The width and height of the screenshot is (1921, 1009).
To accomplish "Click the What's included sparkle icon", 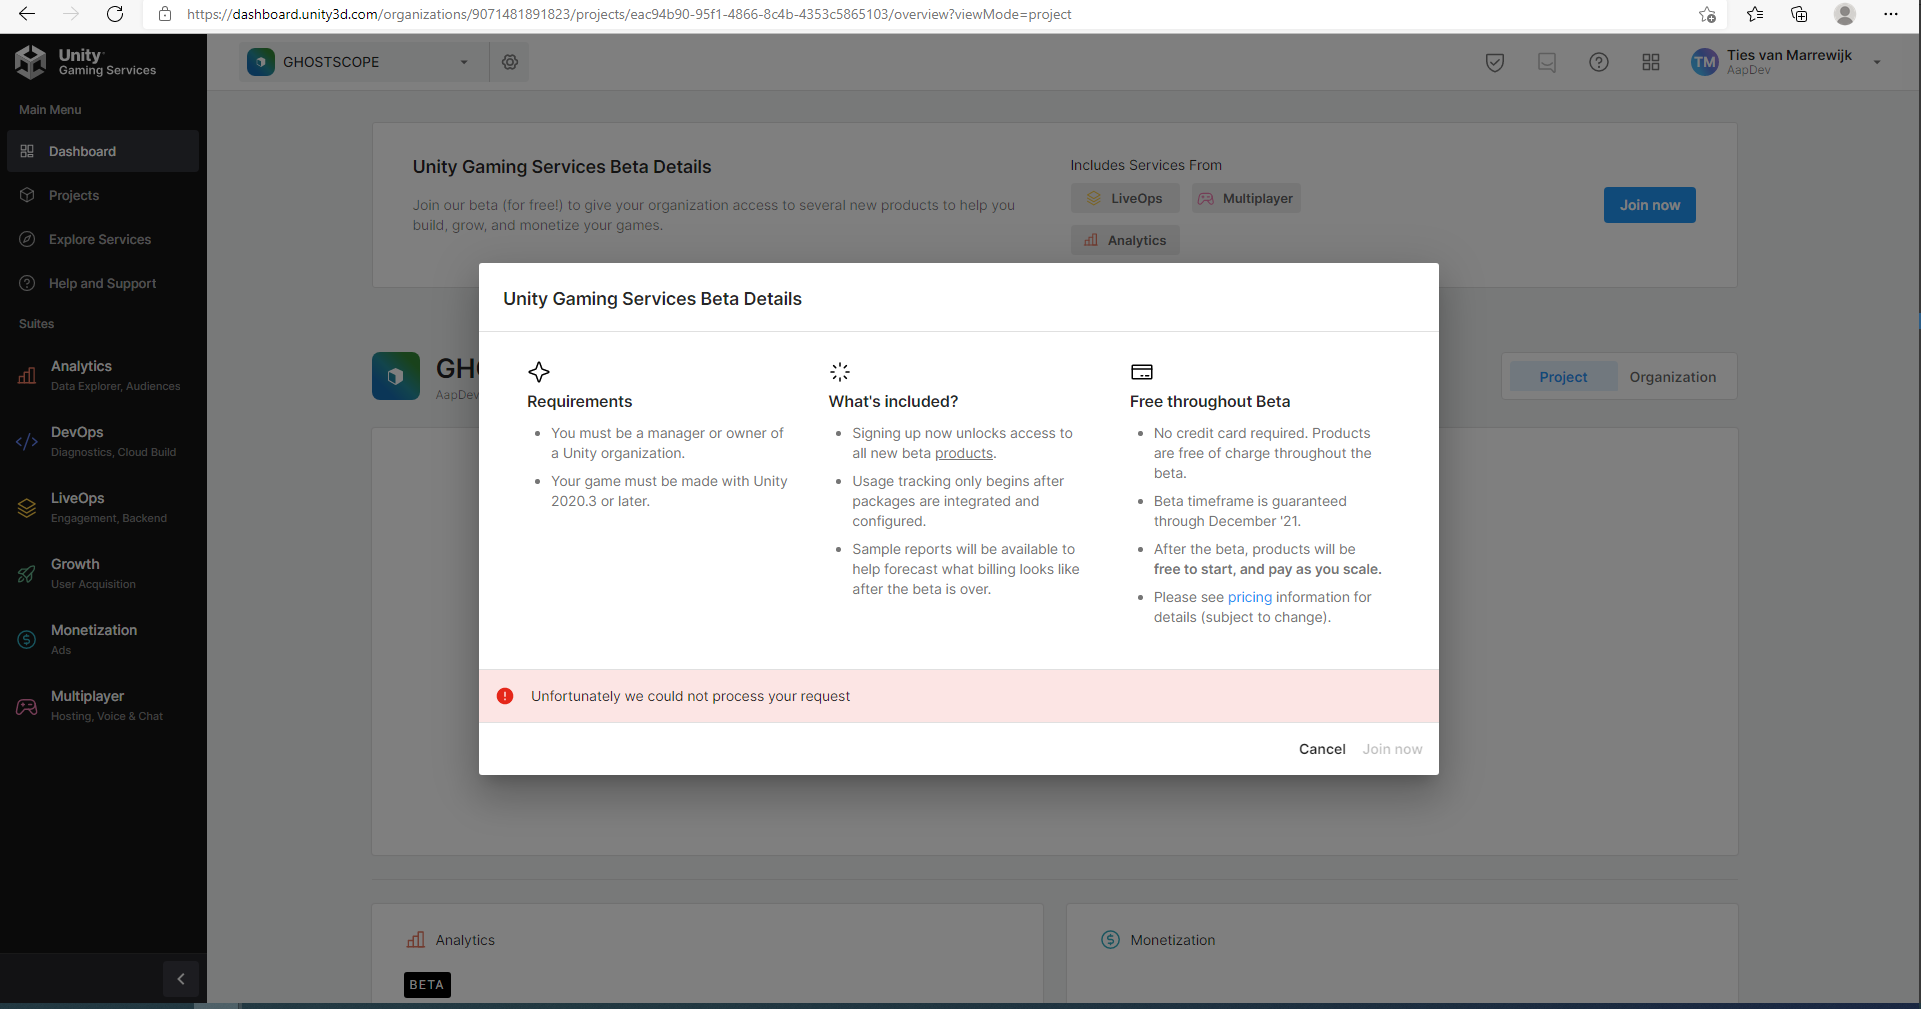I will [x=840, y=372].
